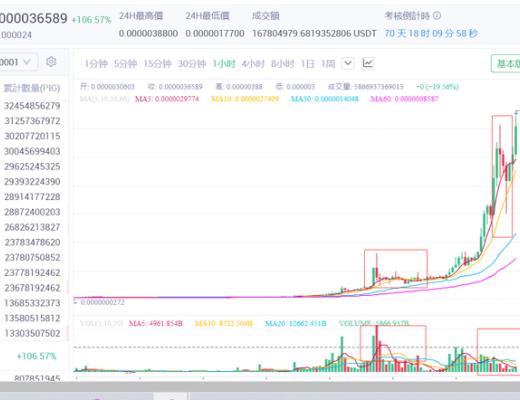Click the +106.57% value under order book
Screen dimensions: 520x400
click(x=37, y=356)
